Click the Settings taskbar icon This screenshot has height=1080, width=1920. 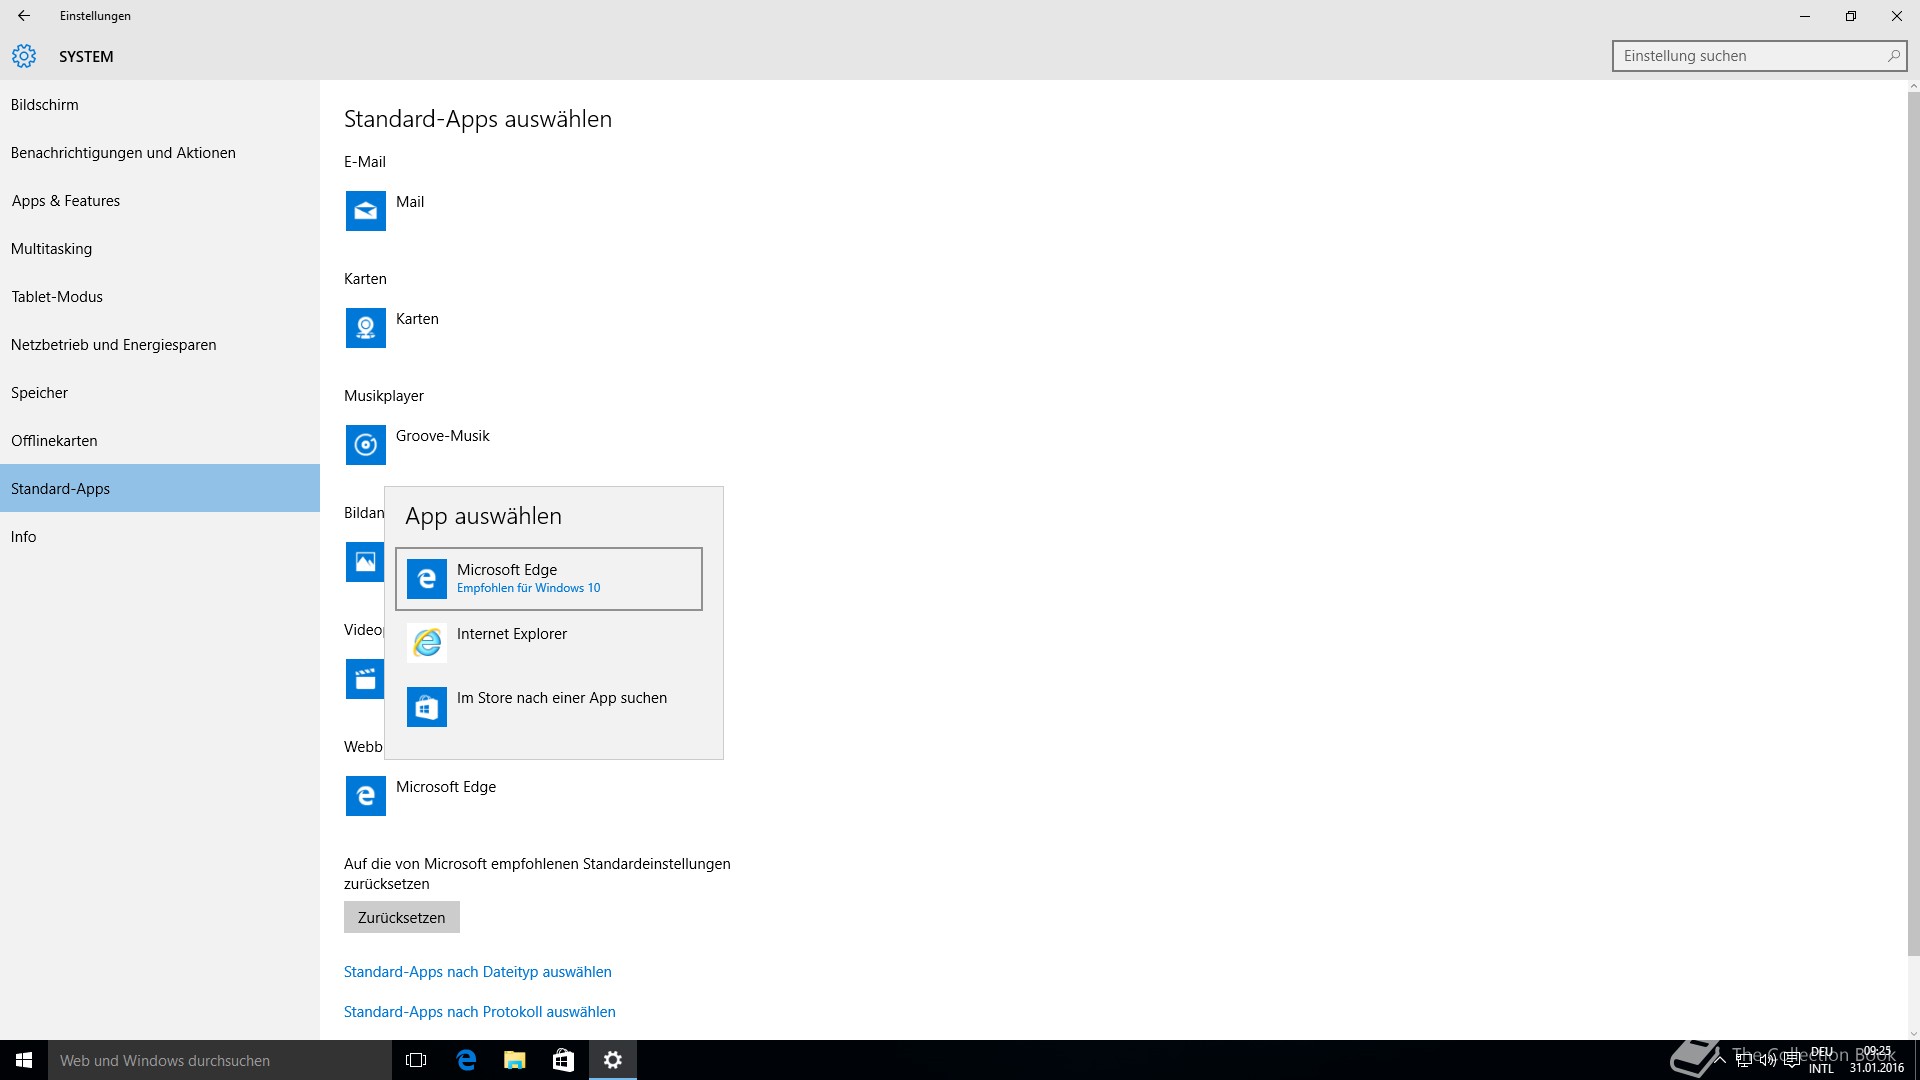click(x=613, y=1060)
